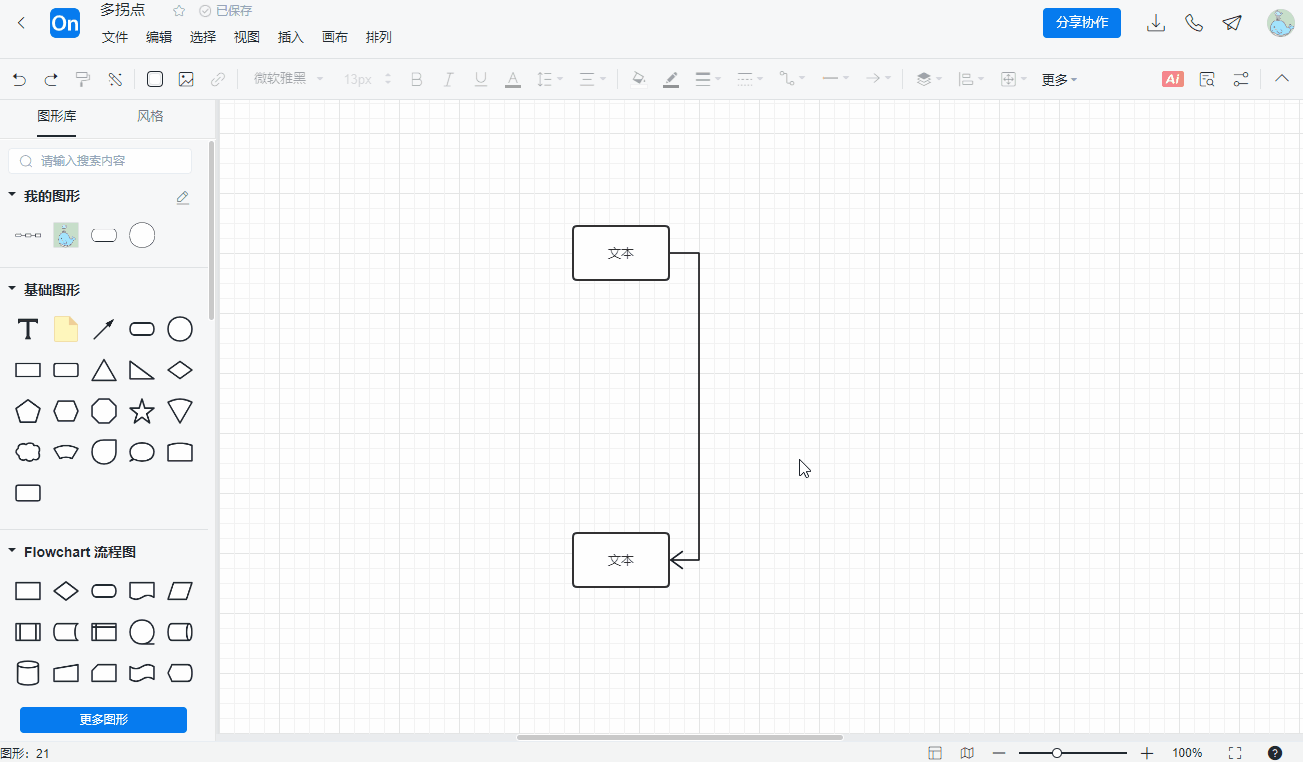Image resolution: width=1303 pixels, height=762 pixels.
Task: Pick the pentagon shape in 基础图形
Action: 28,411
